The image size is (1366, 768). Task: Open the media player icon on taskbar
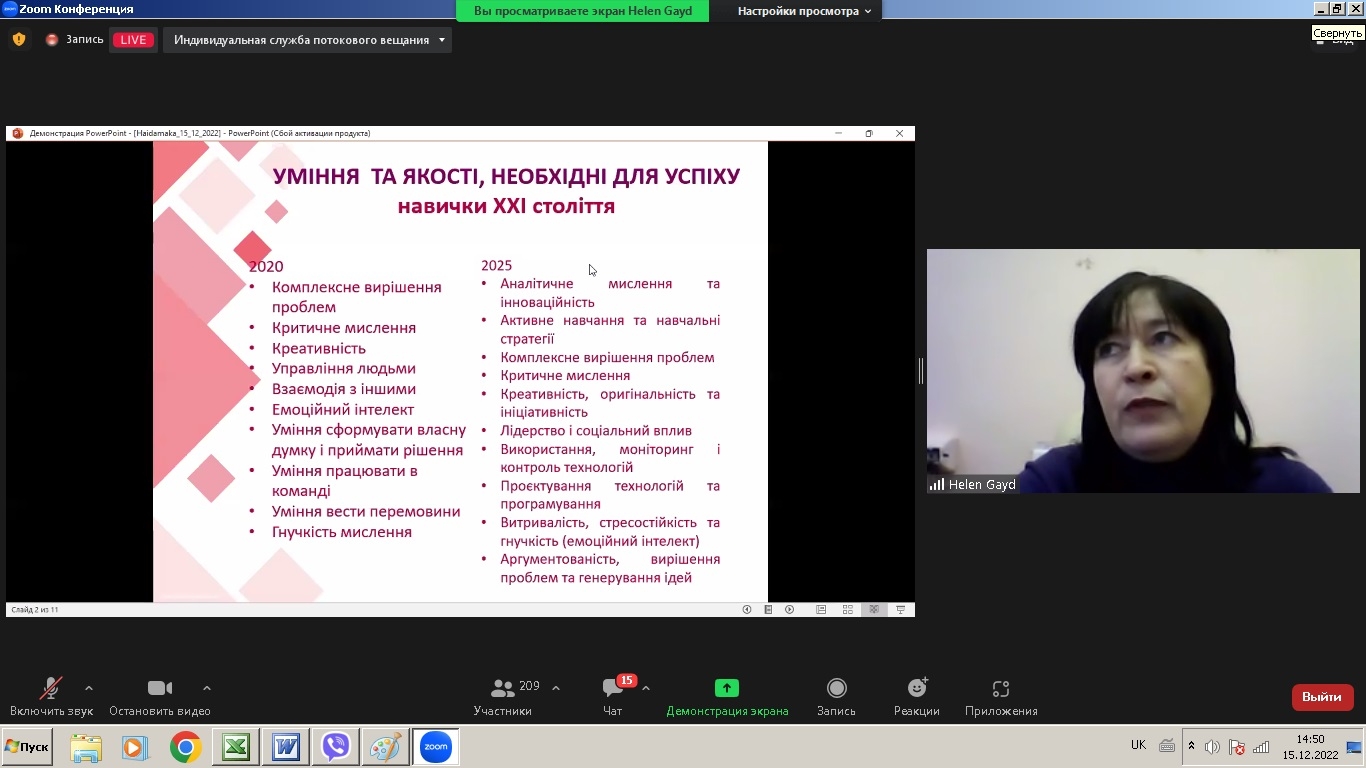[135, 747]
